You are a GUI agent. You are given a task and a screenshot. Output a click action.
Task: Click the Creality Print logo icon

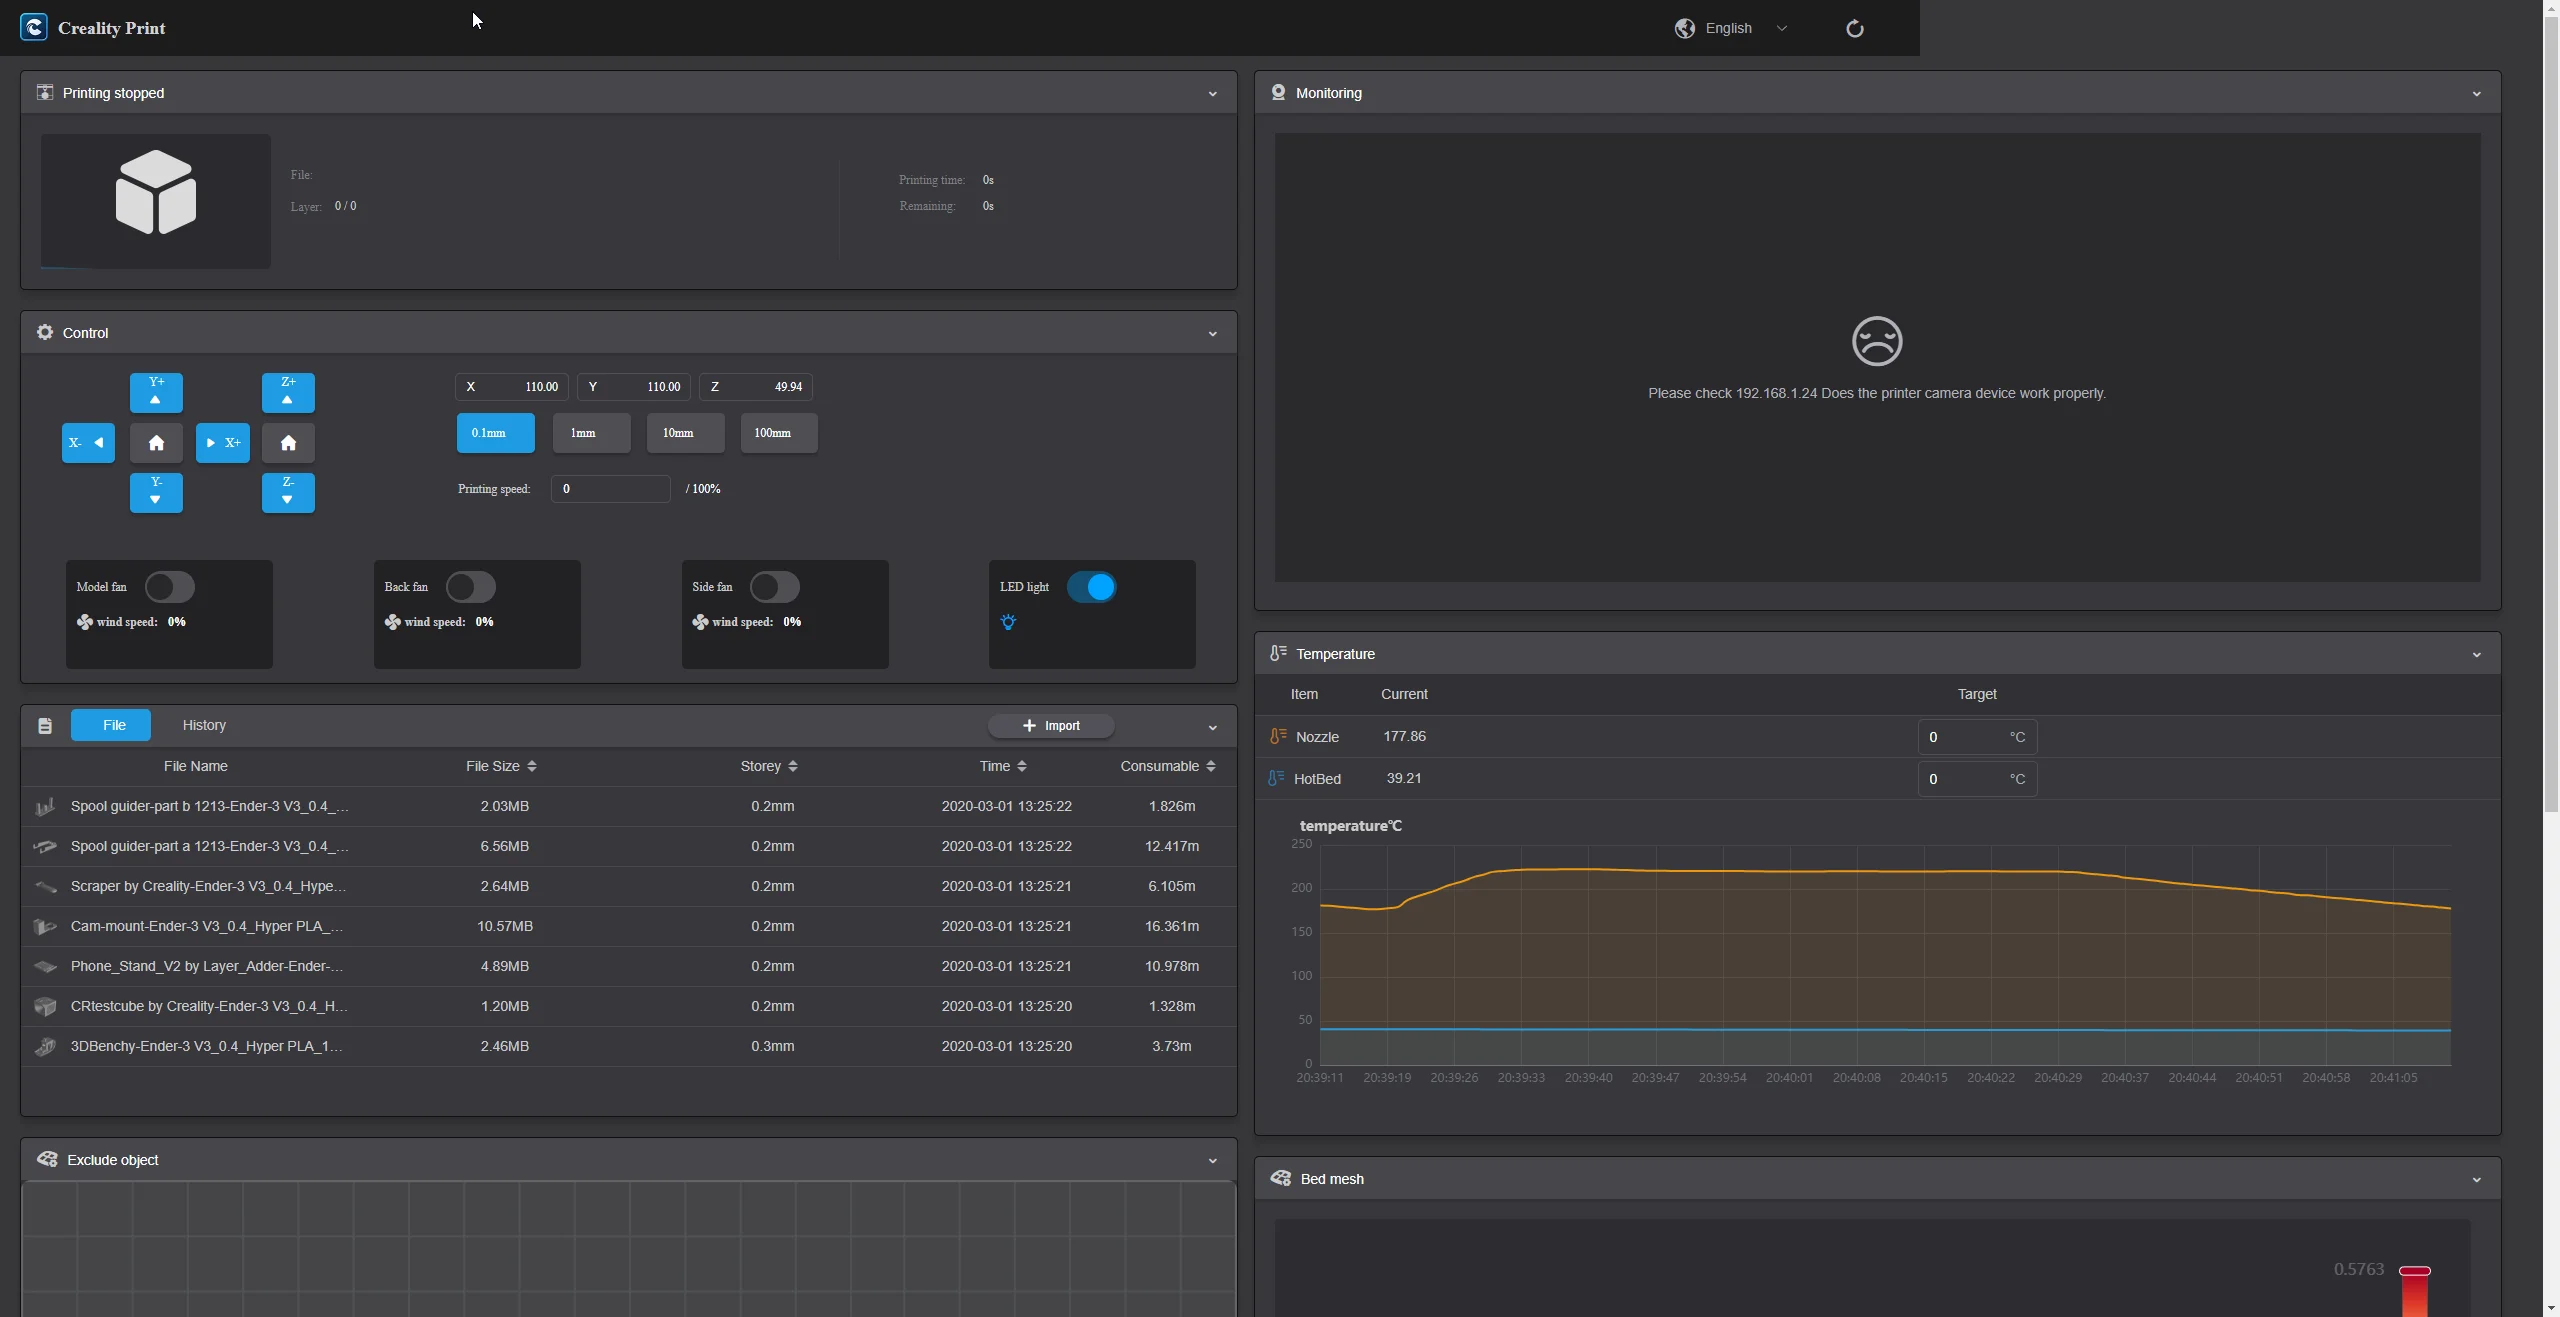tap(33, 28)
